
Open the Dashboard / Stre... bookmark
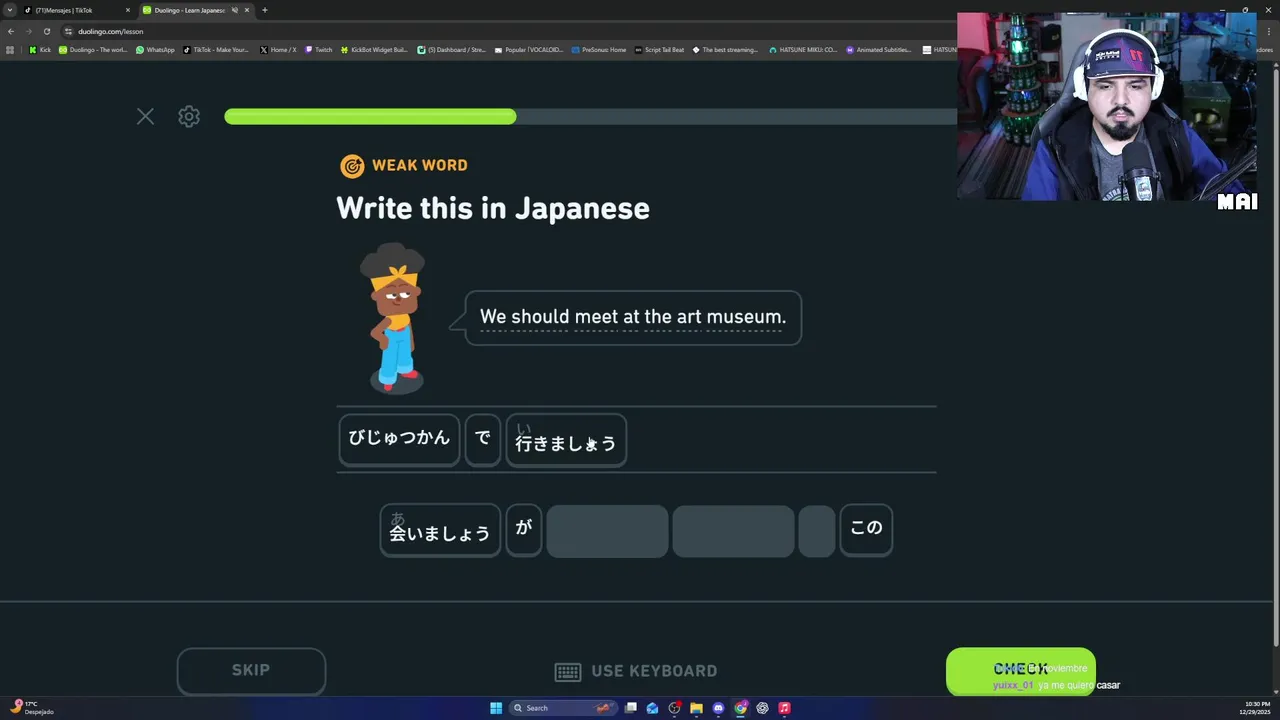451,49
